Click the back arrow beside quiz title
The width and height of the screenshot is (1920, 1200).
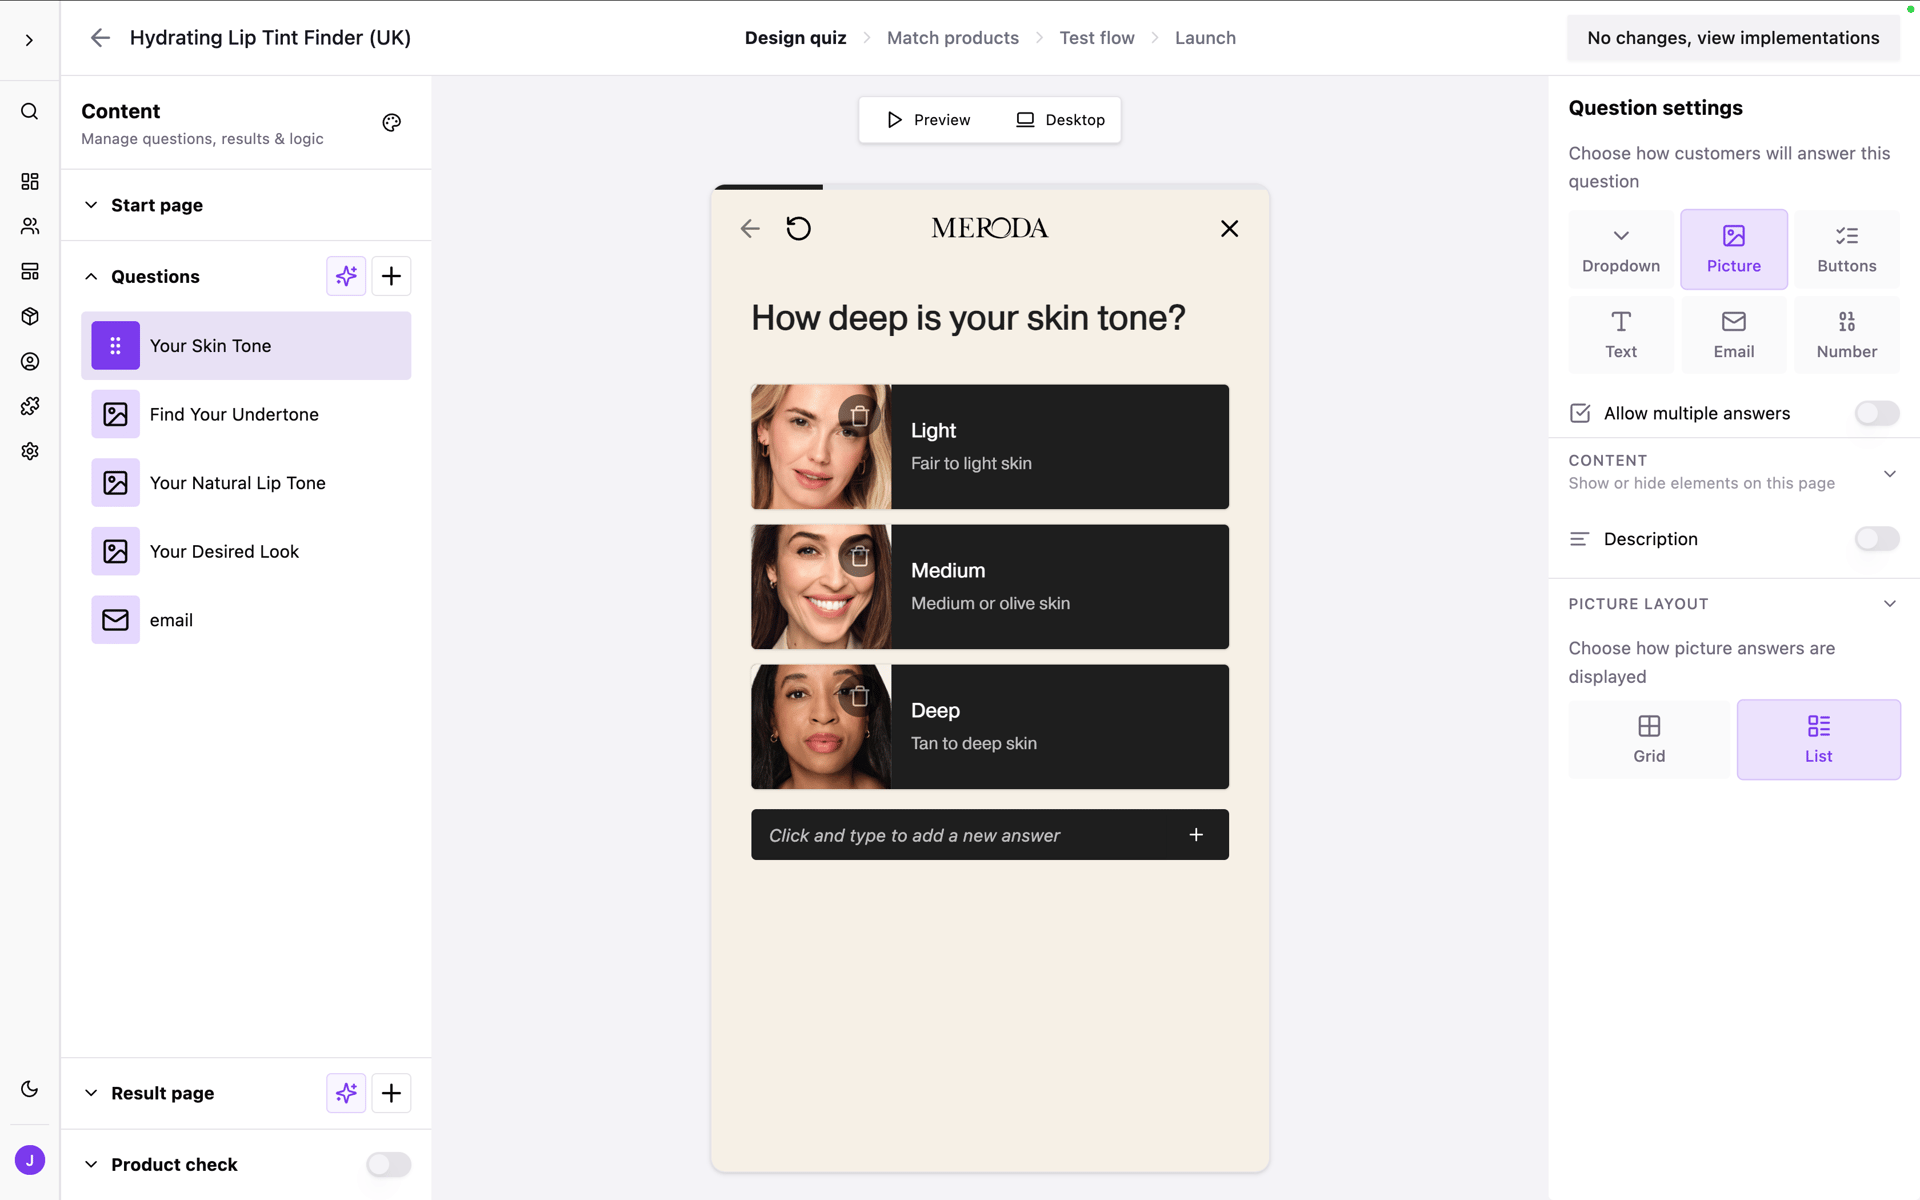pyautogui.click(x=100, y=38)
